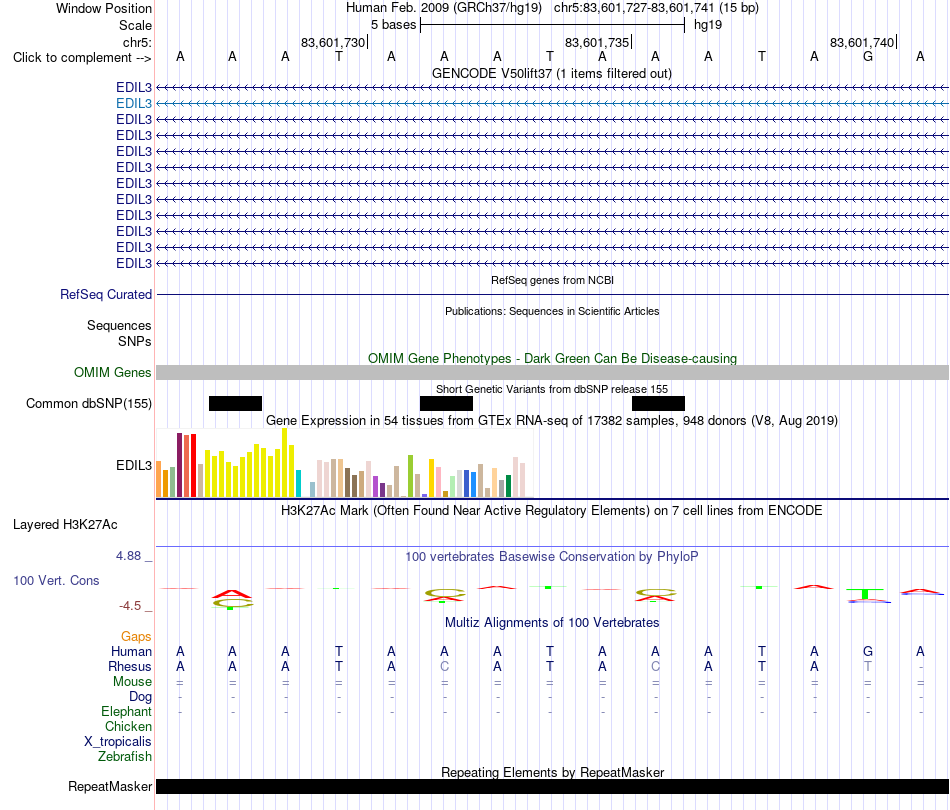Screen dimensions: 950x810
Task: Click the Chicken species label
Action: point(128,726)
